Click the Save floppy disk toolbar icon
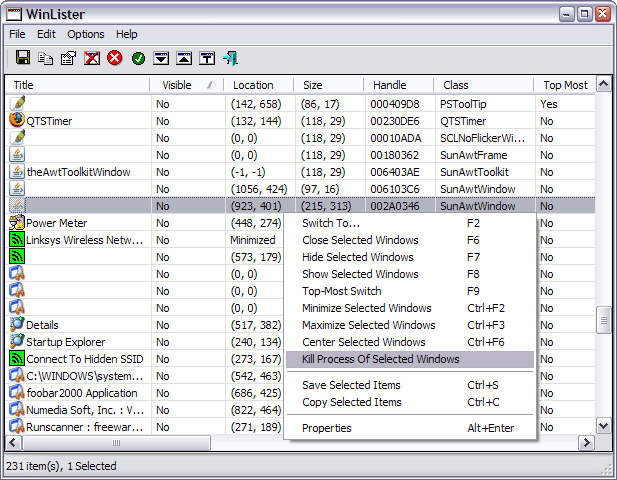617x480 pixels. click(x=23, y=58)
